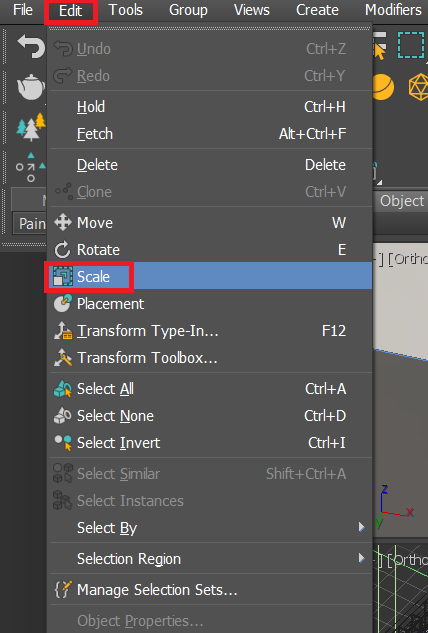
Task: Click the Object tab label
Action: point(402,201)
